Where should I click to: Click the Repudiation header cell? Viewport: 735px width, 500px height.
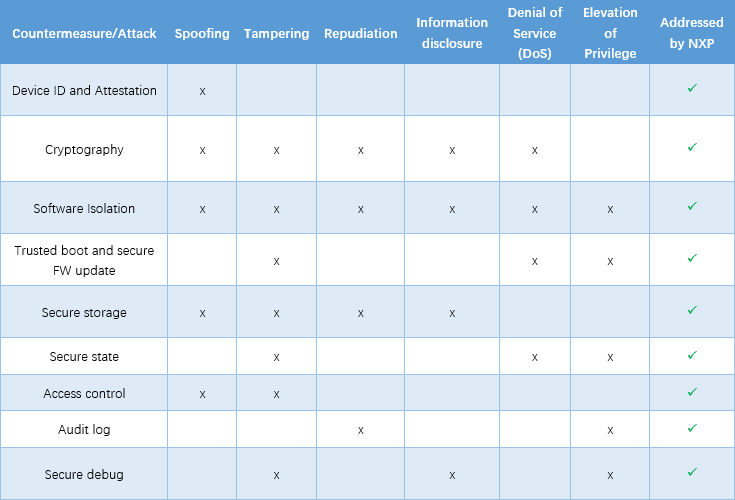tap(360, 33)
